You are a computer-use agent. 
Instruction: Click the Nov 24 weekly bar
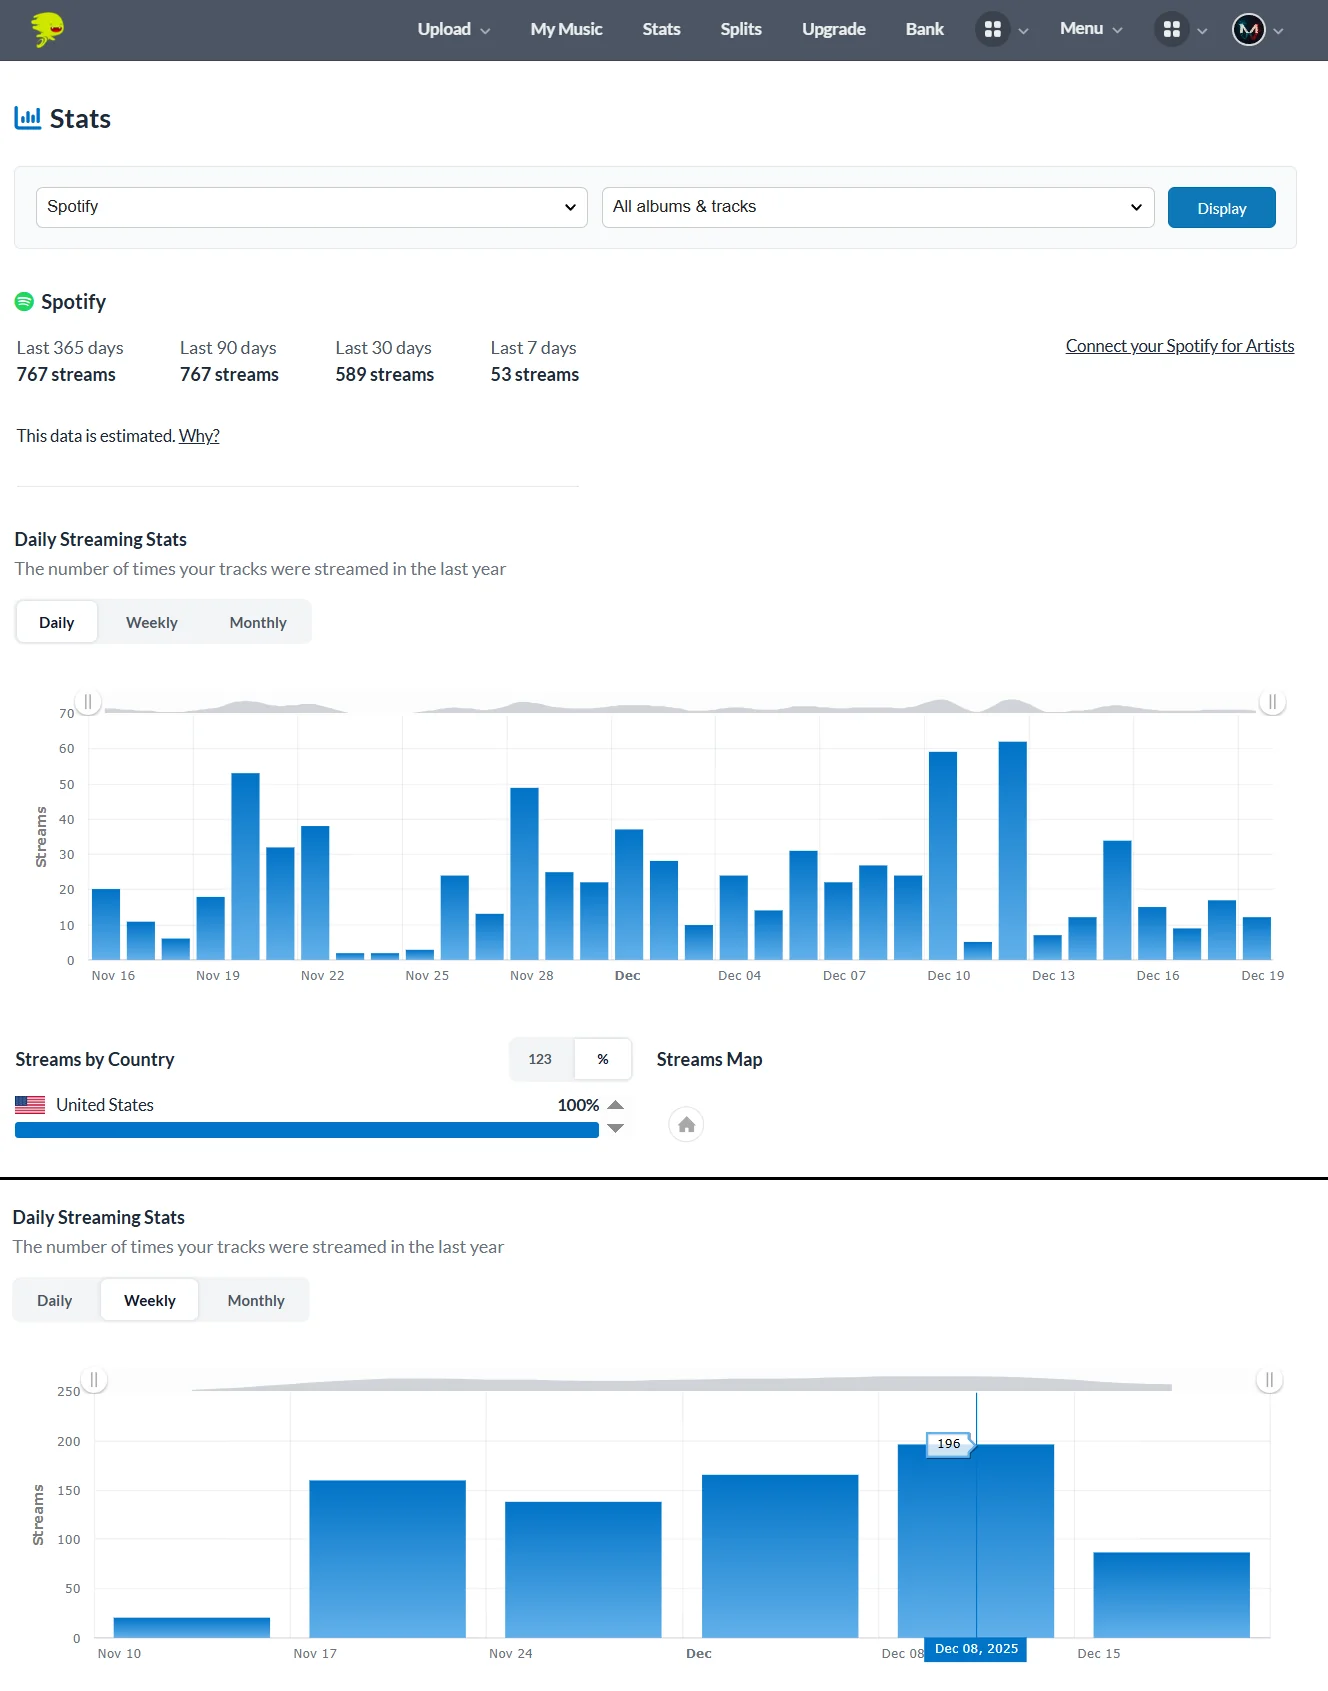click(x=583, y=1569)
